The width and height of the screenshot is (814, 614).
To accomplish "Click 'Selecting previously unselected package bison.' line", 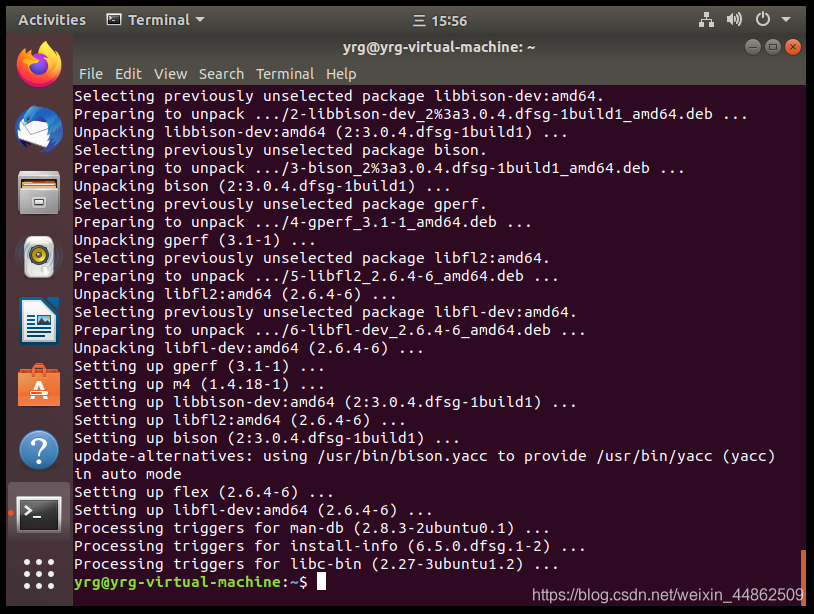I will pos(280,150).
